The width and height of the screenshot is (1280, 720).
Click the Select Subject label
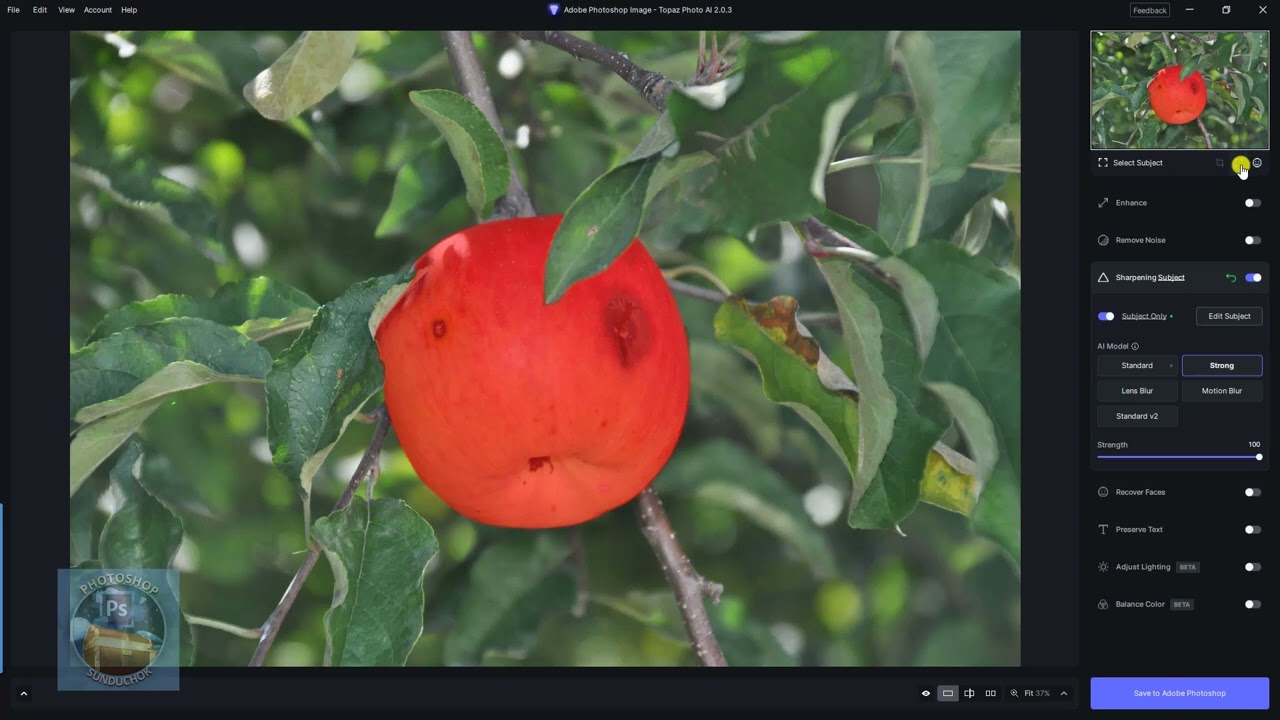click(x=1138, y=162)
